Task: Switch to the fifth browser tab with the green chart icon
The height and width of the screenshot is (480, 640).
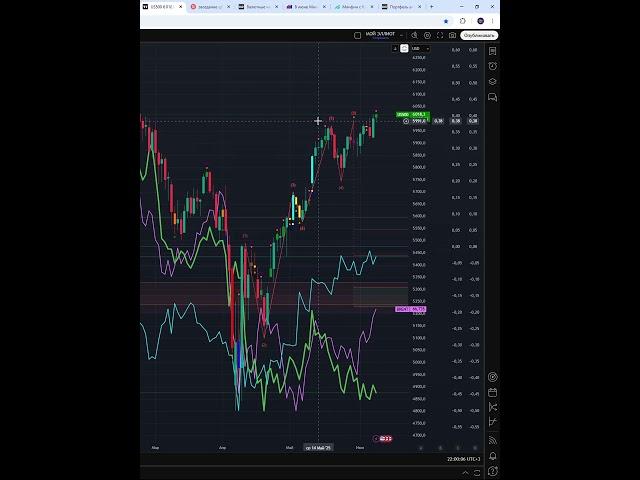Action: pos(354,7)
